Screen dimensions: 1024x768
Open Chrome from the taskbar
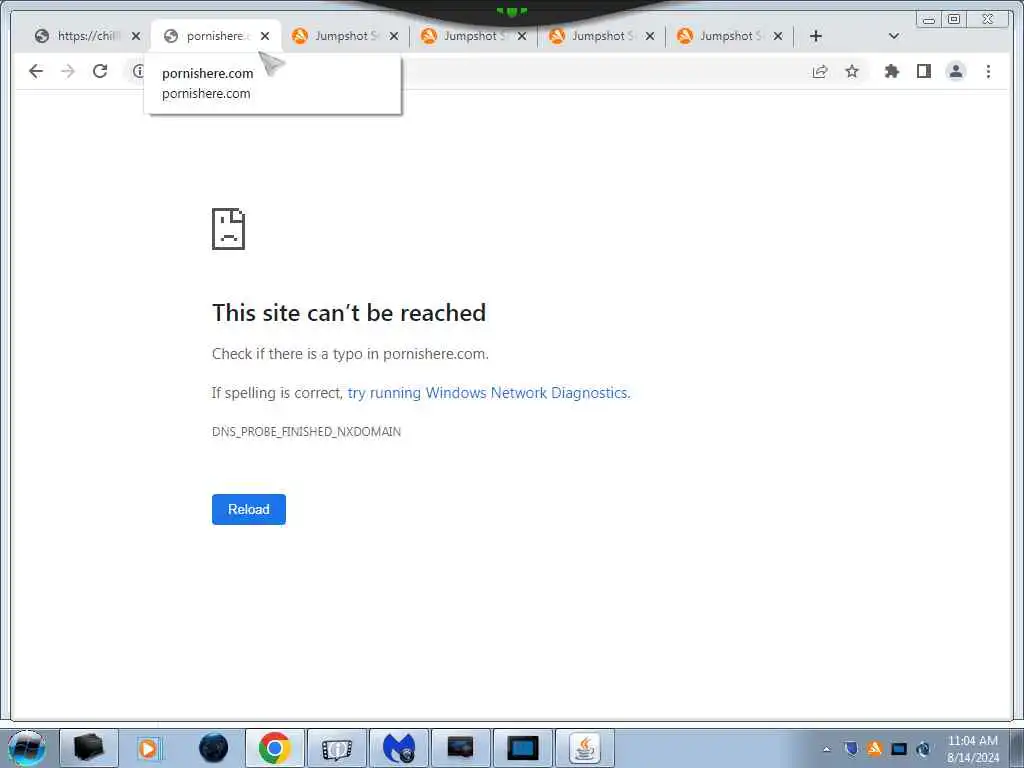pos(274,748)
